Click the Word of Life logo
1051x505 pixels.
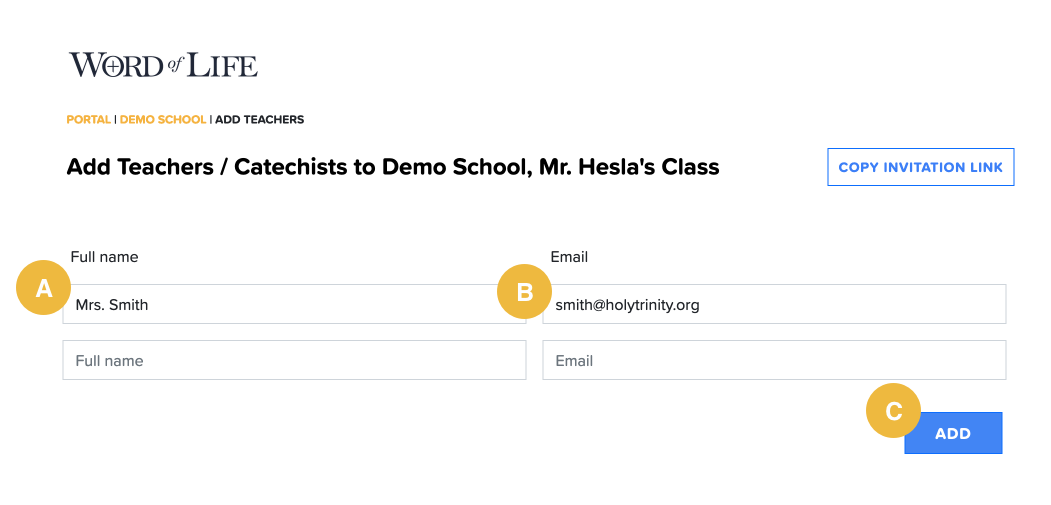click(163, 66)
